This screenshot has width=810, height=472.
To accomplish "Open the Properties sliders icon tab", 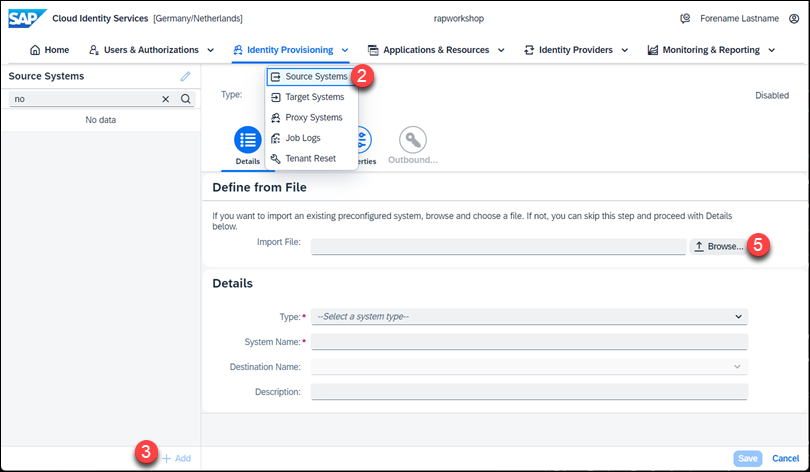I will point(363,139).
